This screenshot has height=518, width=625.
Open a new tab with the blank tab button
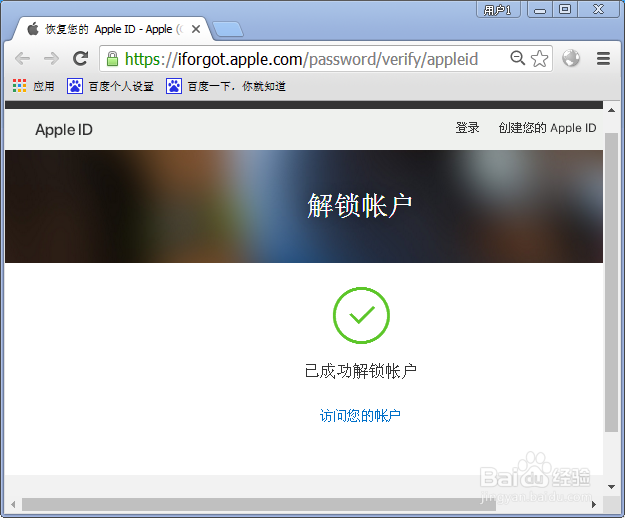228,29
